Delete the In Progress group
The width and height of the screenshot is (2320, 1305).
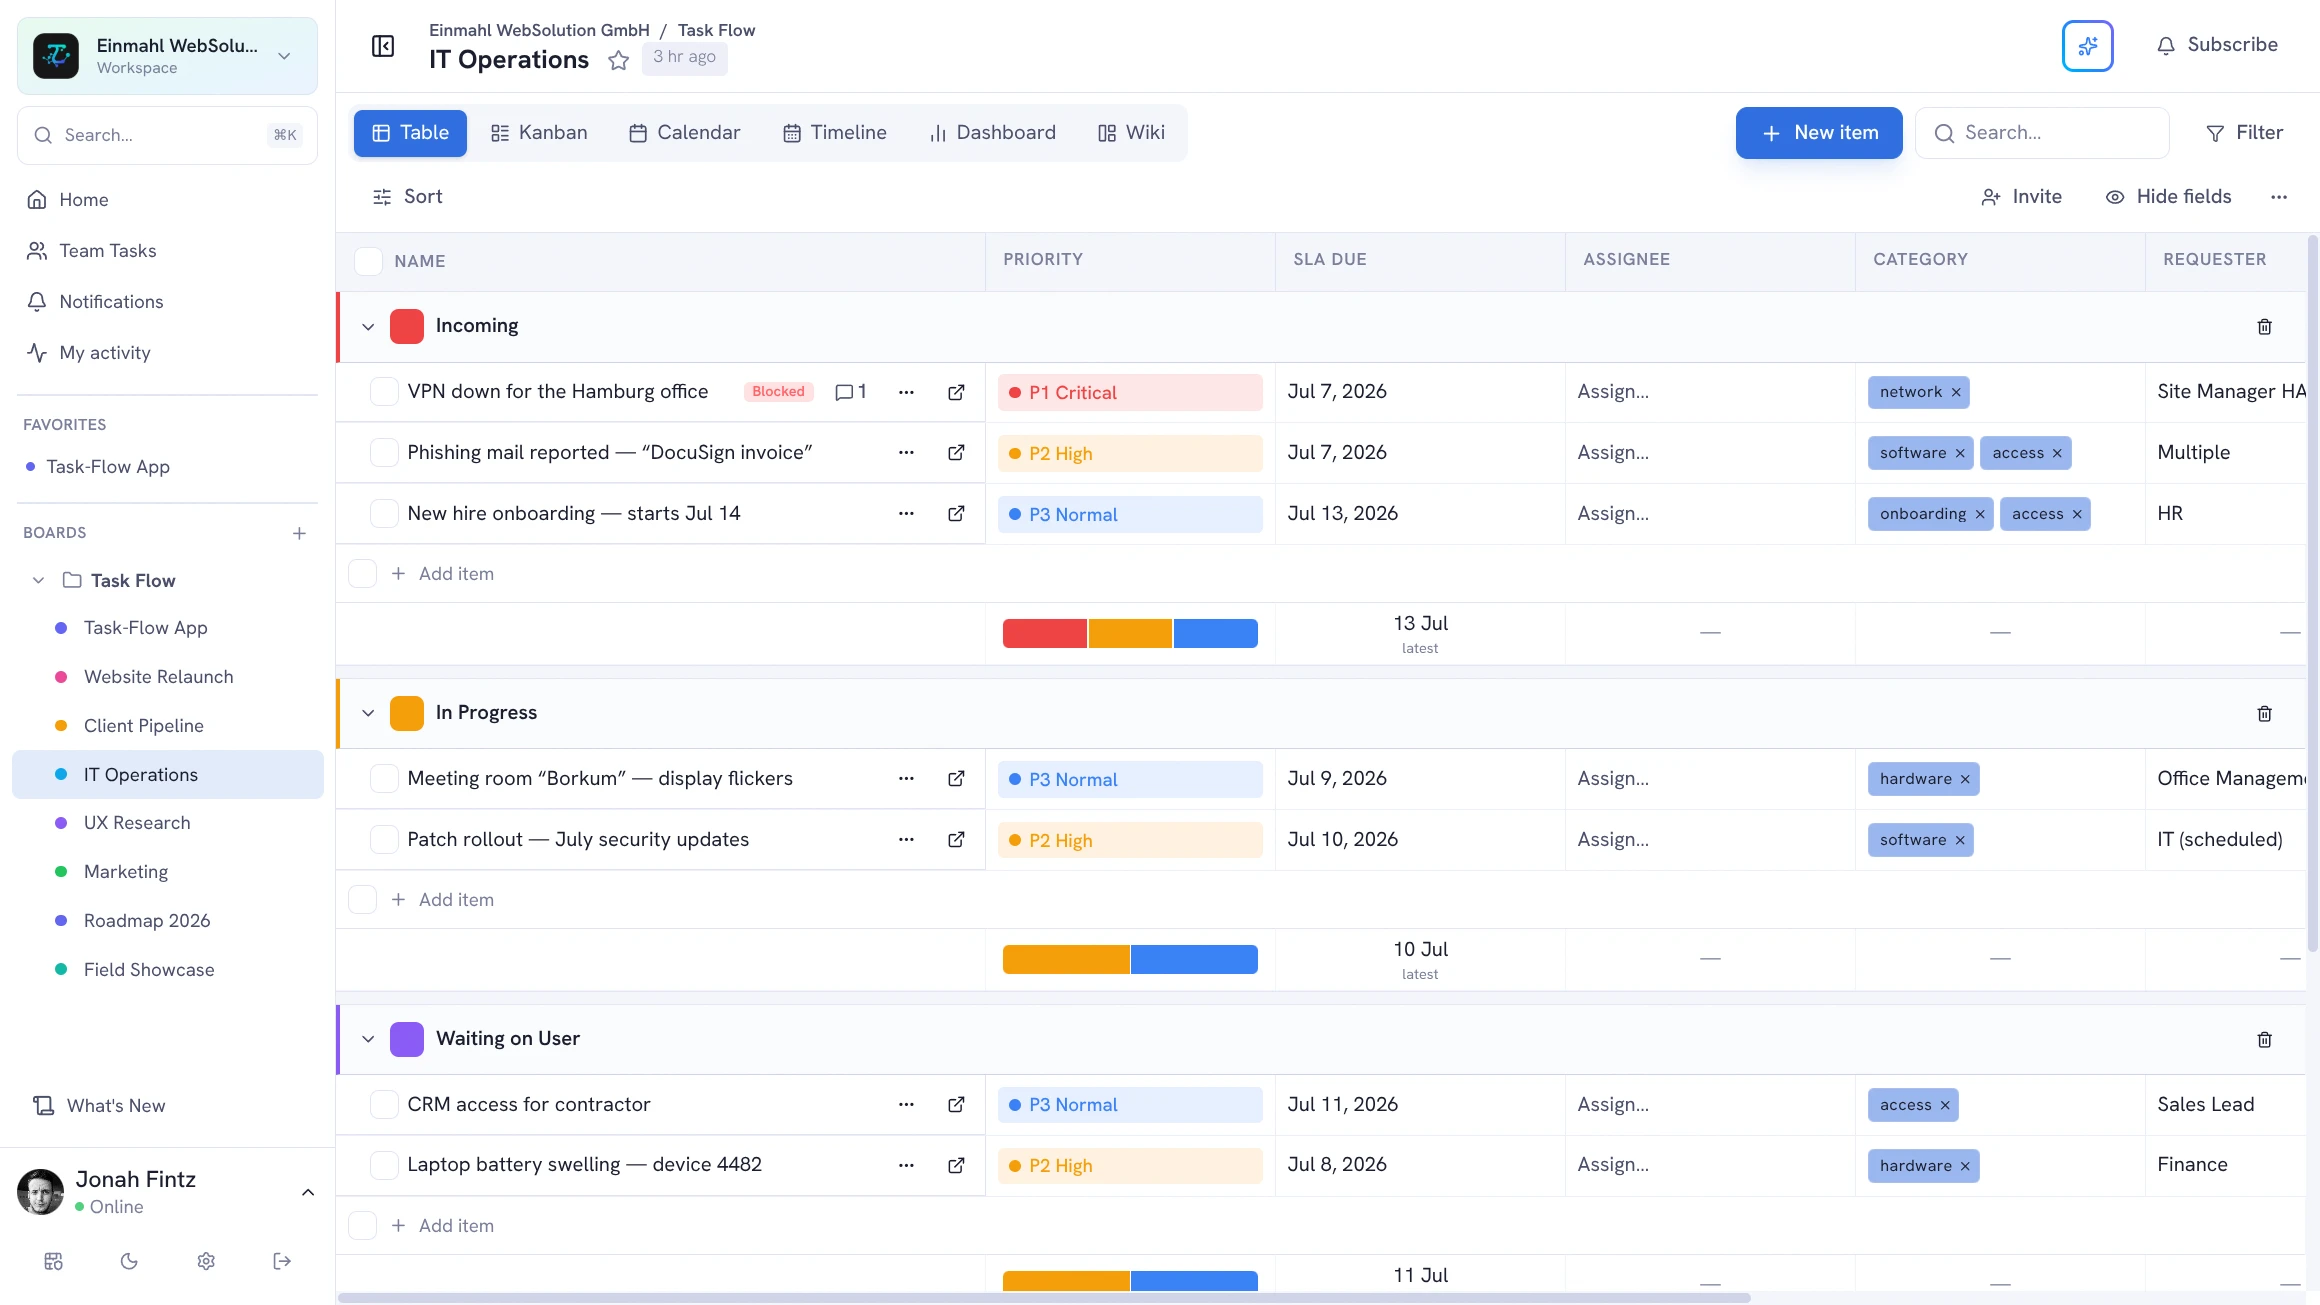pyautogui.click(x=2264, y=713)
